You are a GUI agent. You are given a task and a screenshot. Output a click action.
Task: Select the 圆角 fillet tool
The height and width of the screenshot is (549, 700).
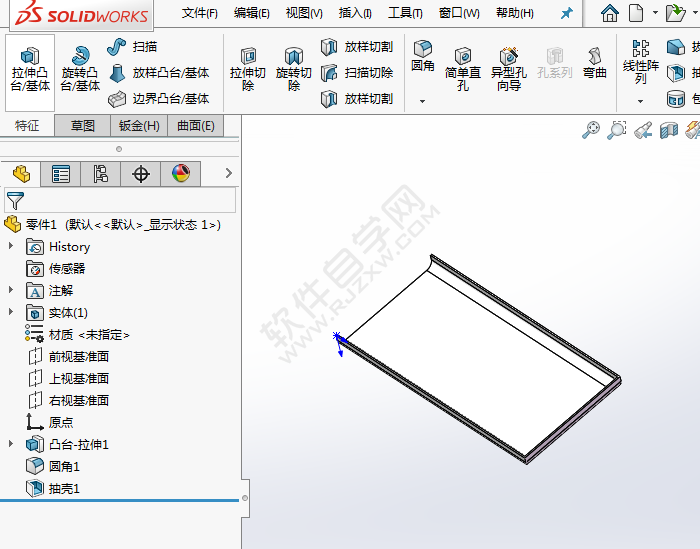tap(423, 56)
